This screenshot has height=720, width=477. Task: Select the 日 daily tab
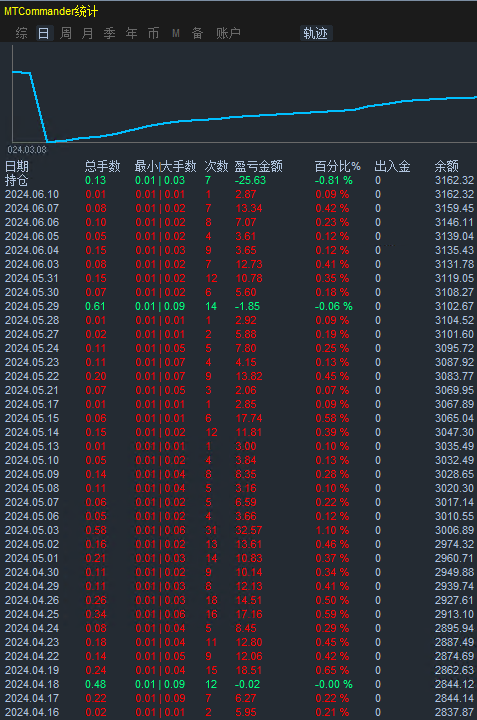point(44,33)
